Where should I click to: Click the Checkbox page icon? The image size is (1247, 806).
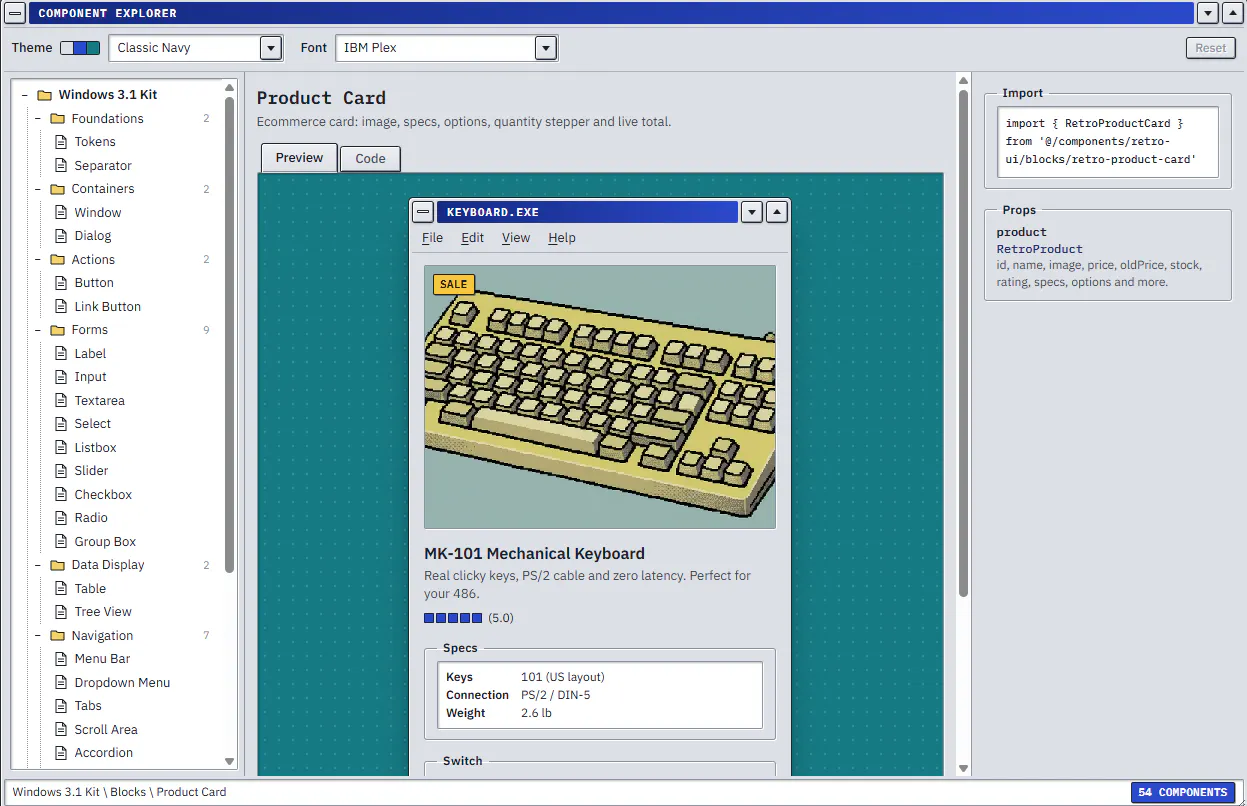point(60,495)
